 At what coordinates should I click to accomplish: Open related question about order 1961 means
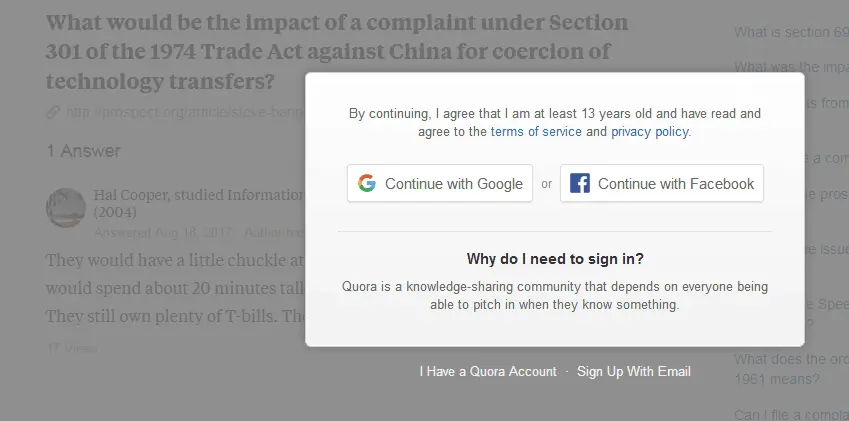pos(791,369)
